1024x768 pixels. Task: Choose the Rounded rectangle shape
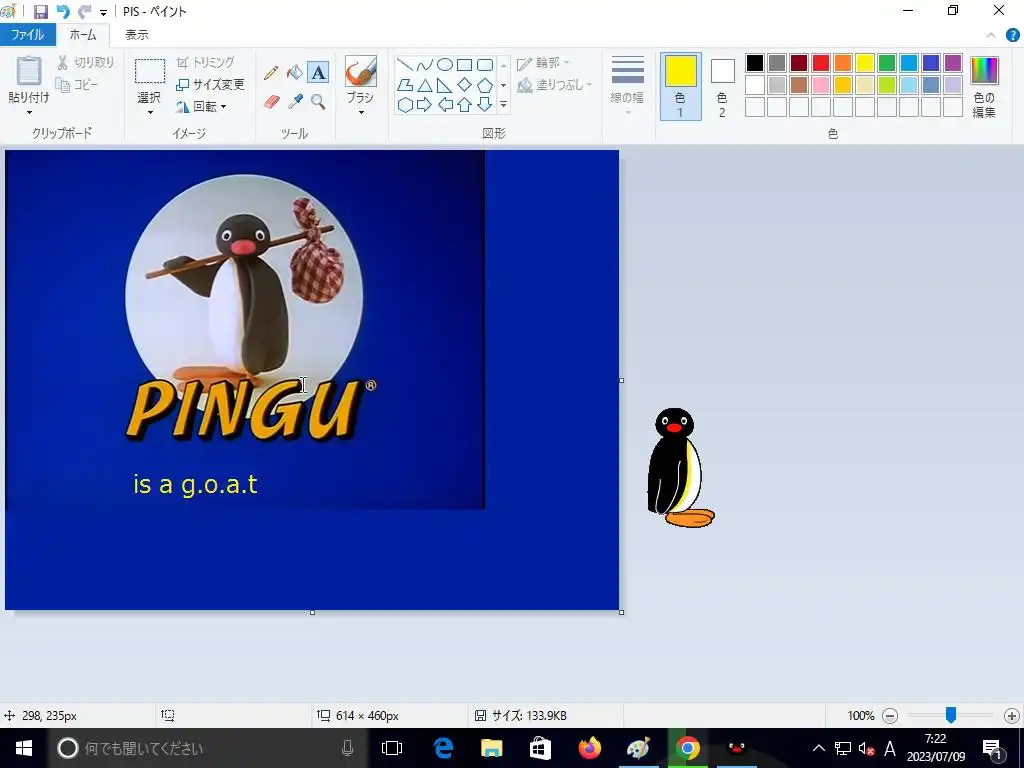pos(485,65)
